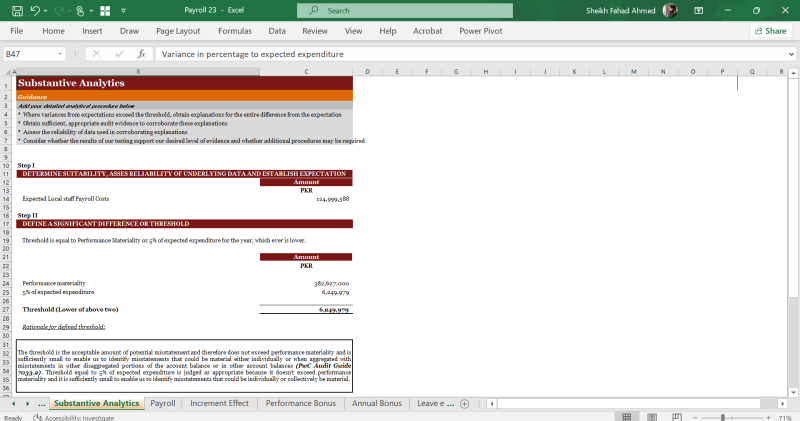
Task: Click the horizontal scrollbar right arrow
Action: tap(782, 404)
